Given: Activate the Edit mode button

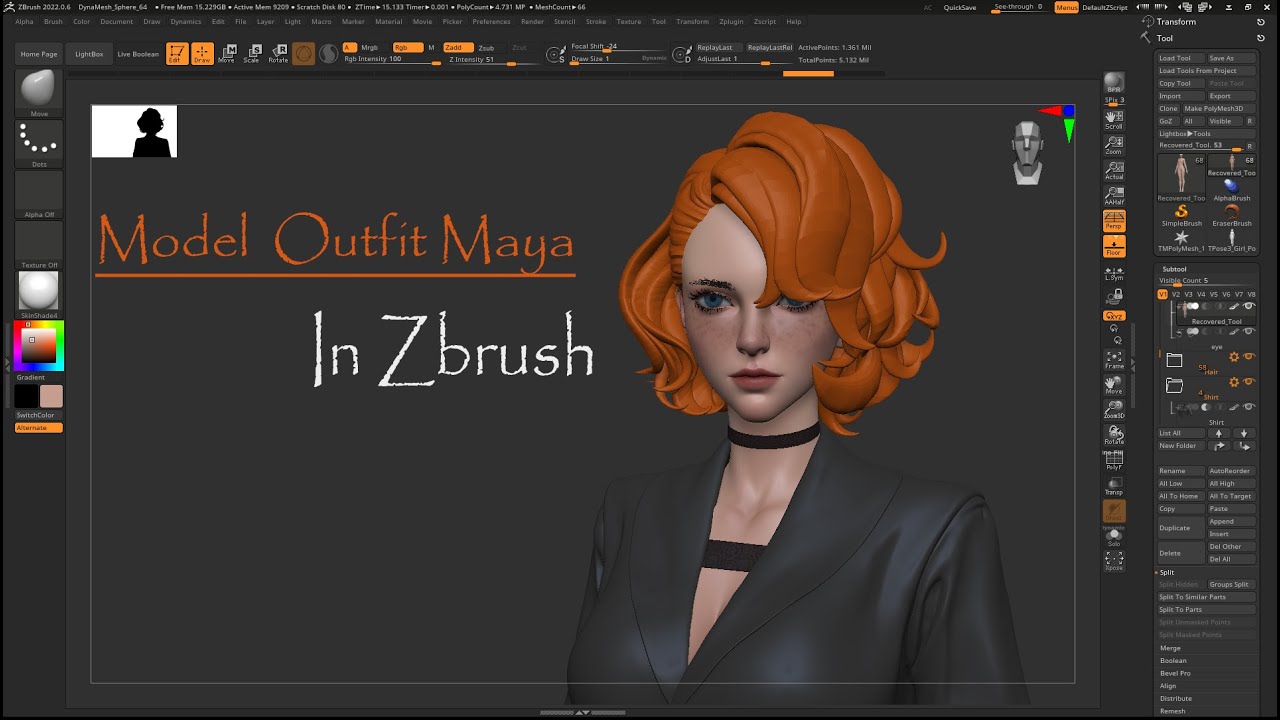Looking at the screenshot, I should [x=177, y=54].
